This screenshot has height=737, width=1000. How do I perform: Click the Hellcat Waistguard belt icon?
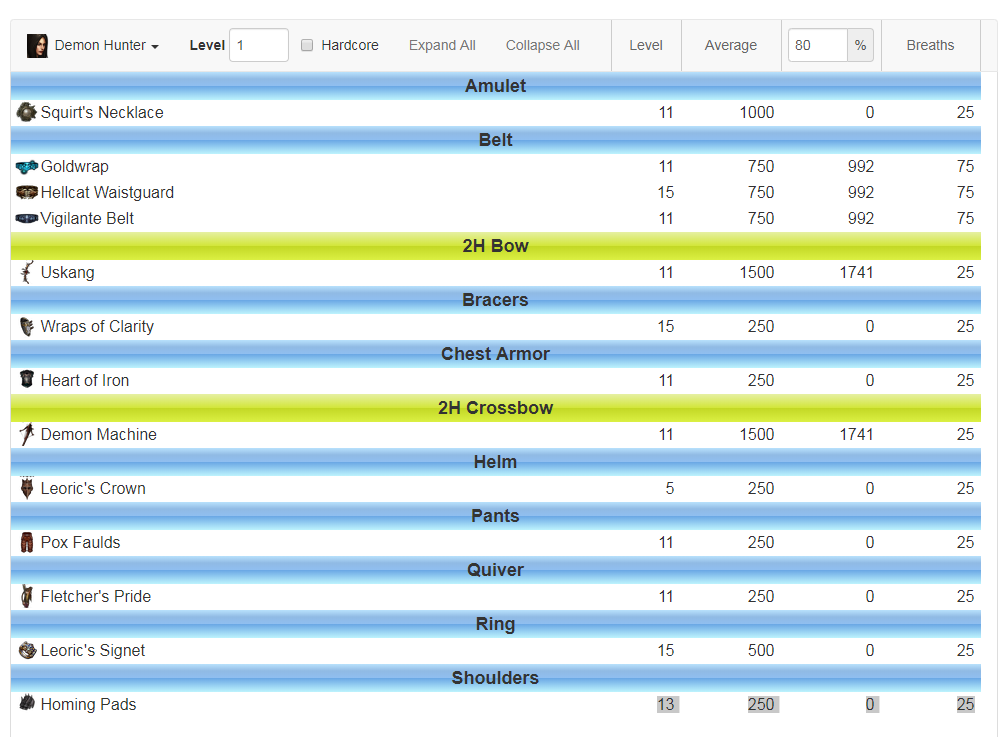point(26,193)
